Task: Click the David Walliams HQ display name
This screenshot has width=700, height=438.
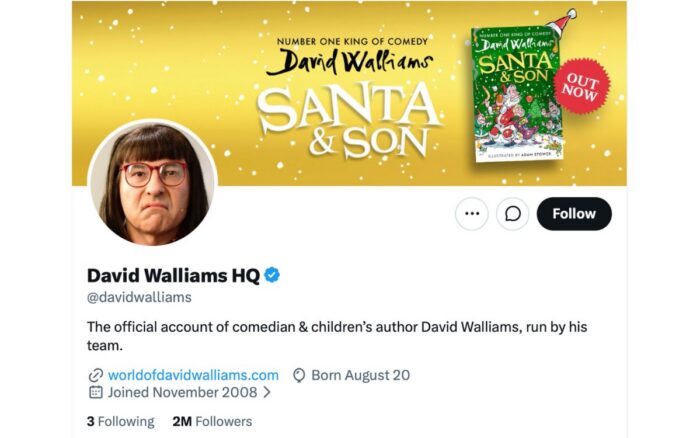Action: tap(173, 275)
